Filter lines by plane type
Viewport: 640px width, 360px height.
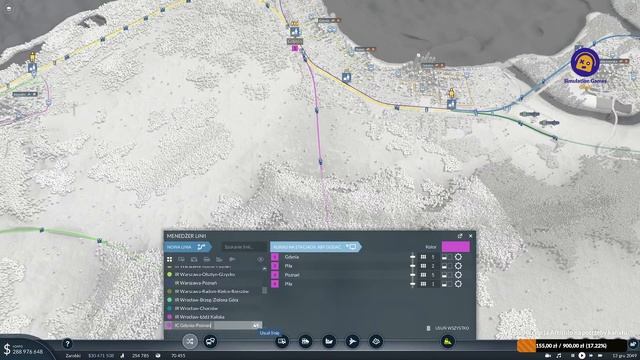[232, 260]
